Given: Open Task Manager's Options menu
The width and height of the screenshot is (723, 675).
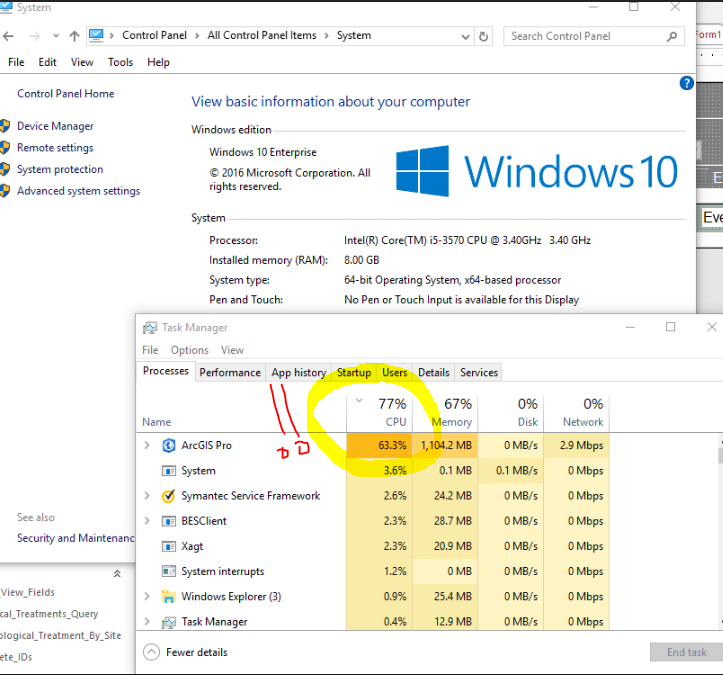Looking at the screenshot, I should [190, 350].
